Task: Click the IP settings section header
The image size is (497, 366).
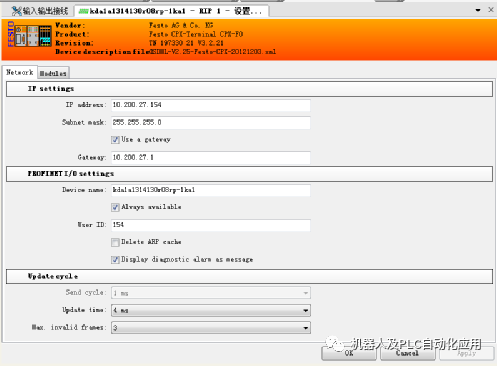Action: tap(249, 89)
